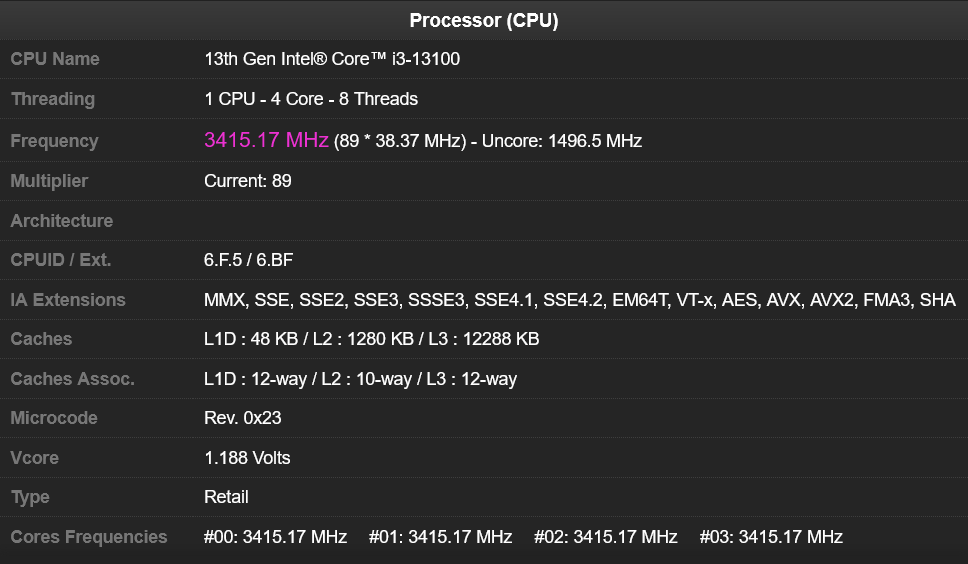Click the 1 CPU - 4 Core - 8 Threads value
The height and width of the screenshot is (564, 968).
pos(311,99)
